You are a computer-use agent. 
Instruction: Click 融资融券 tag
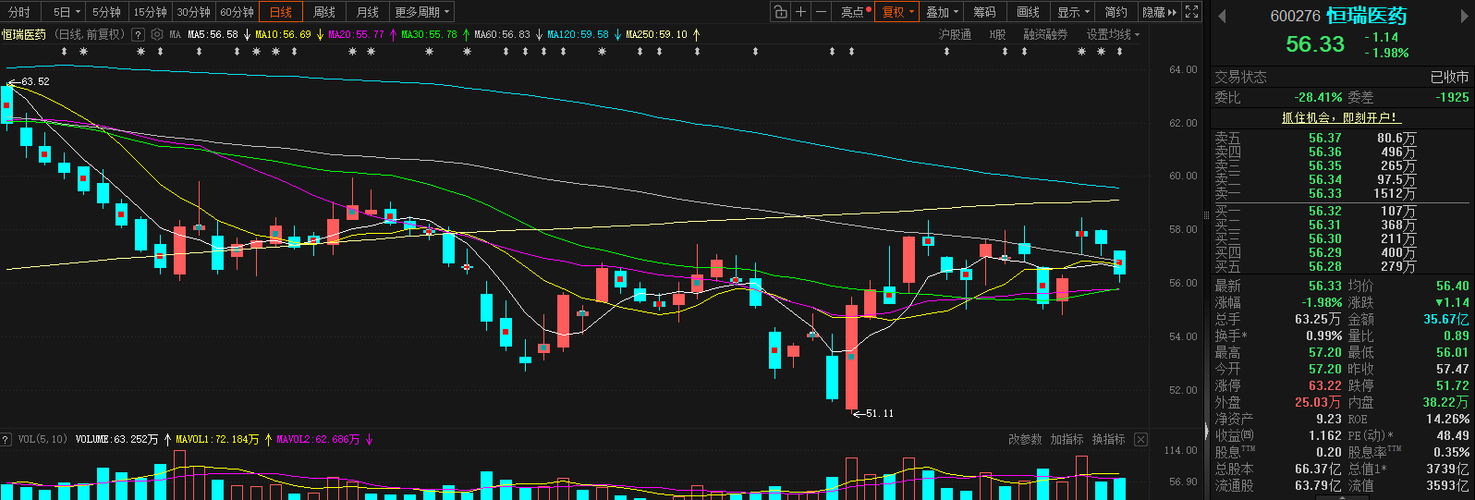(1045, 34)
